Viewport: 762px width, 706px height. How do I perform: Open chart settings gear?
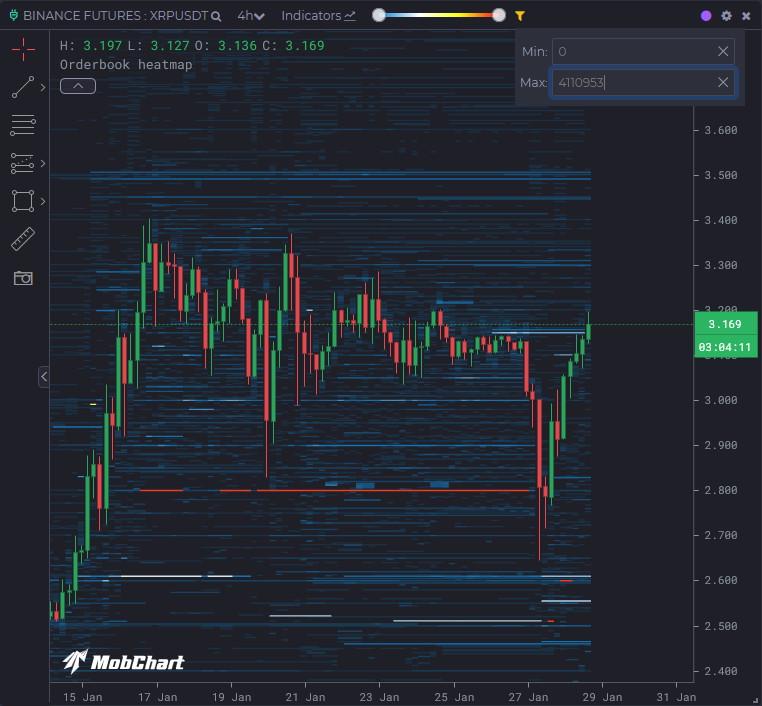coord(726,16)
